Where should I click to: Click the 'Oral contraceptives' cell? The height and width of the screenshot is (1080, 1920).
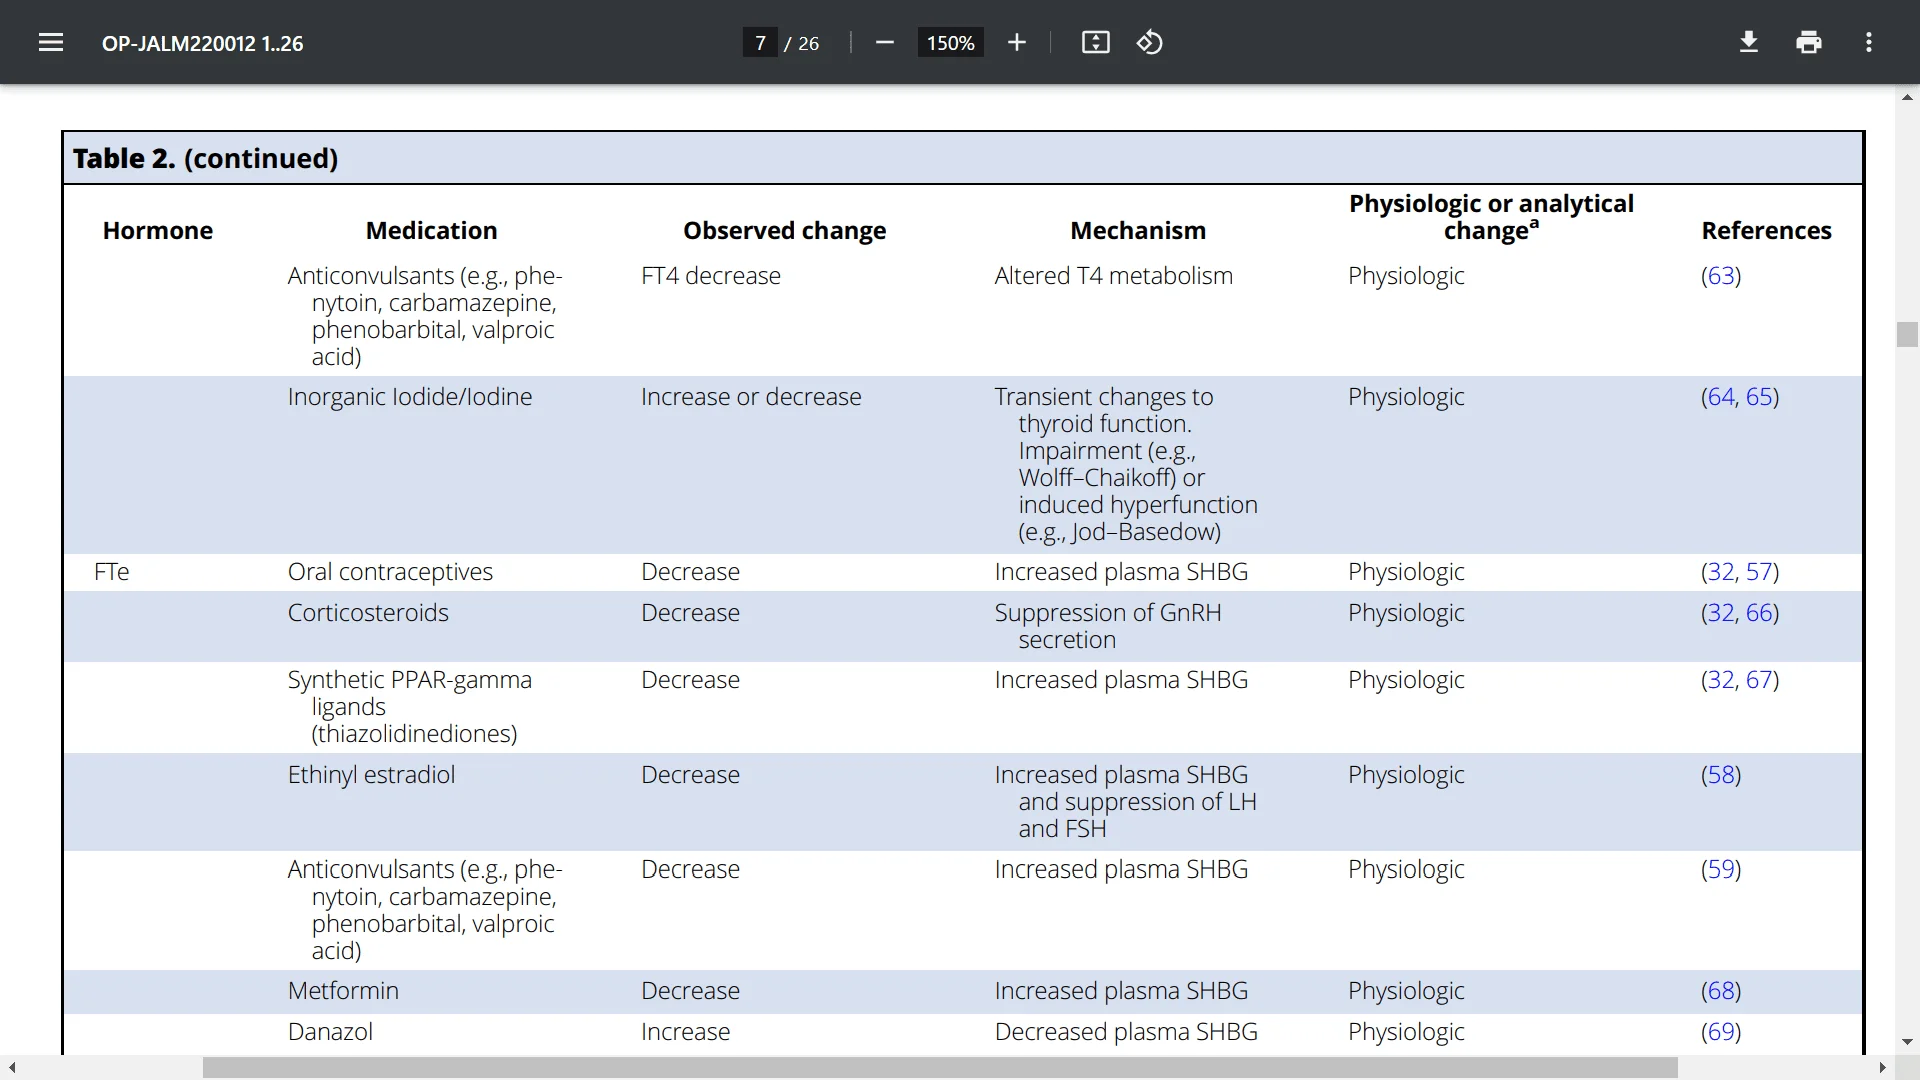point(390,572)
